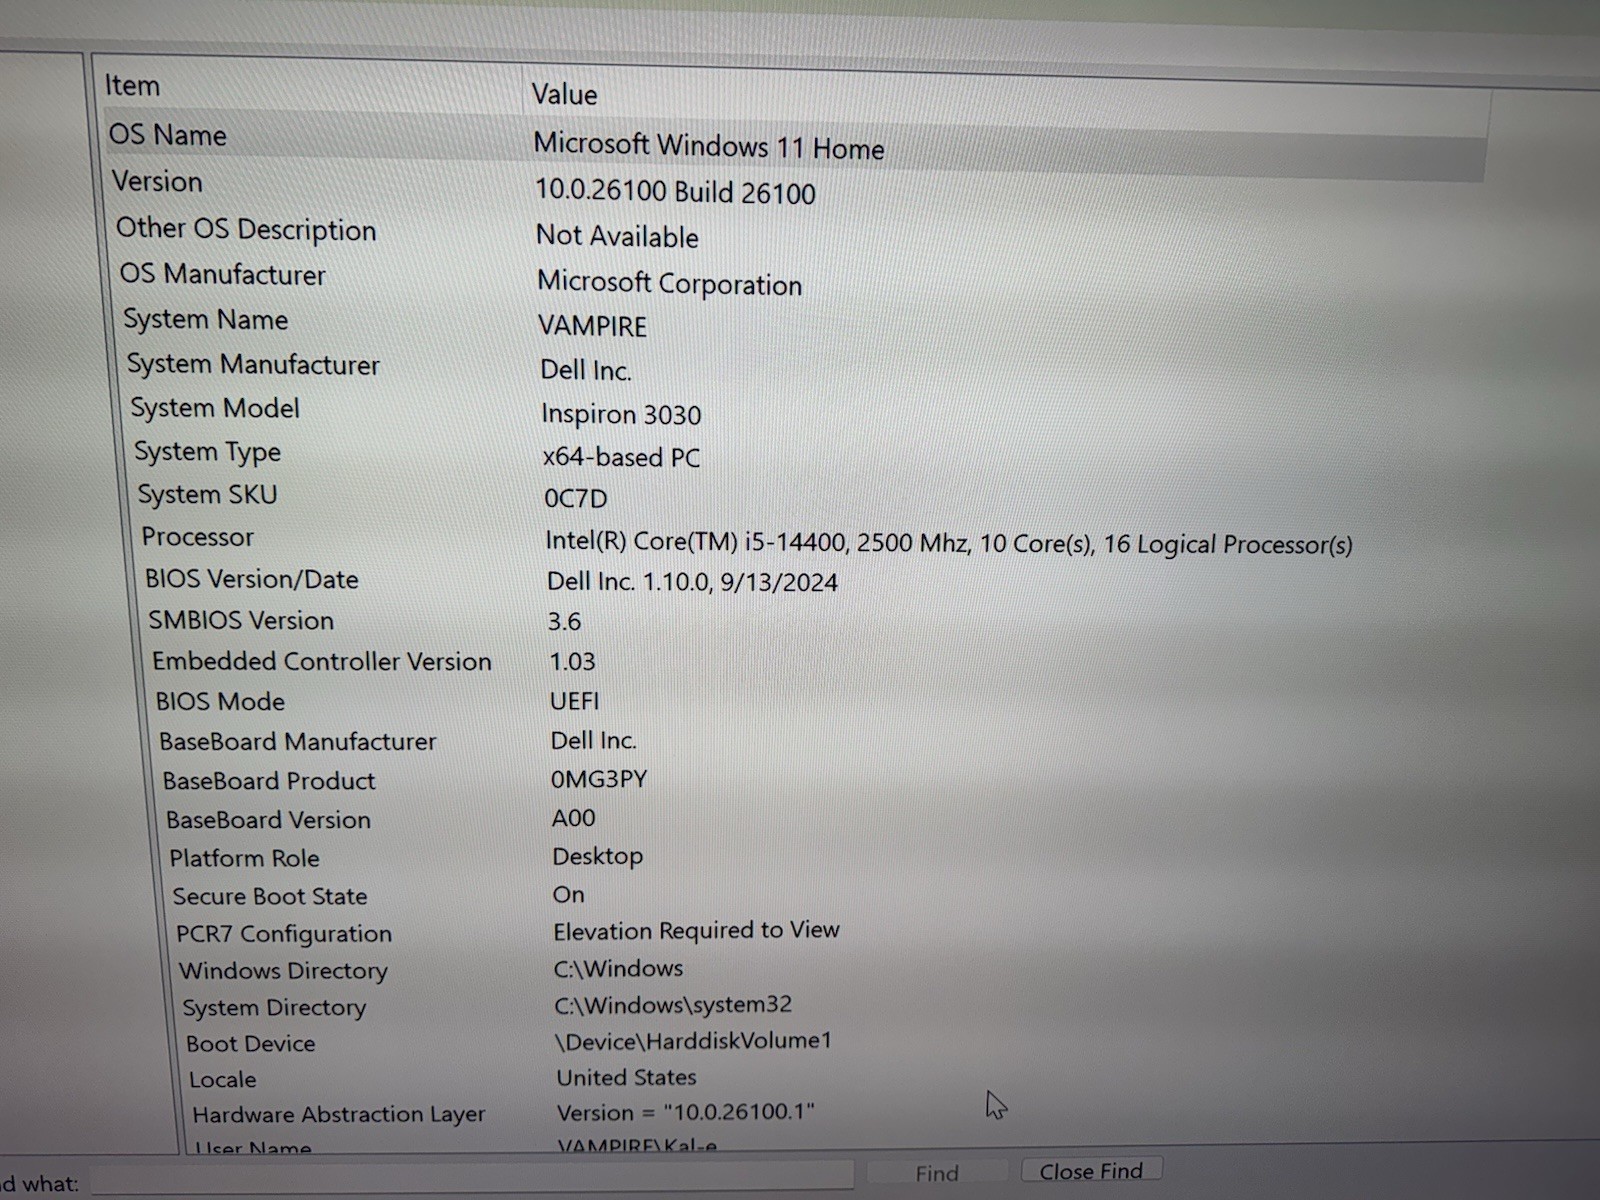Select the Version item label

(x=157, y=182)
